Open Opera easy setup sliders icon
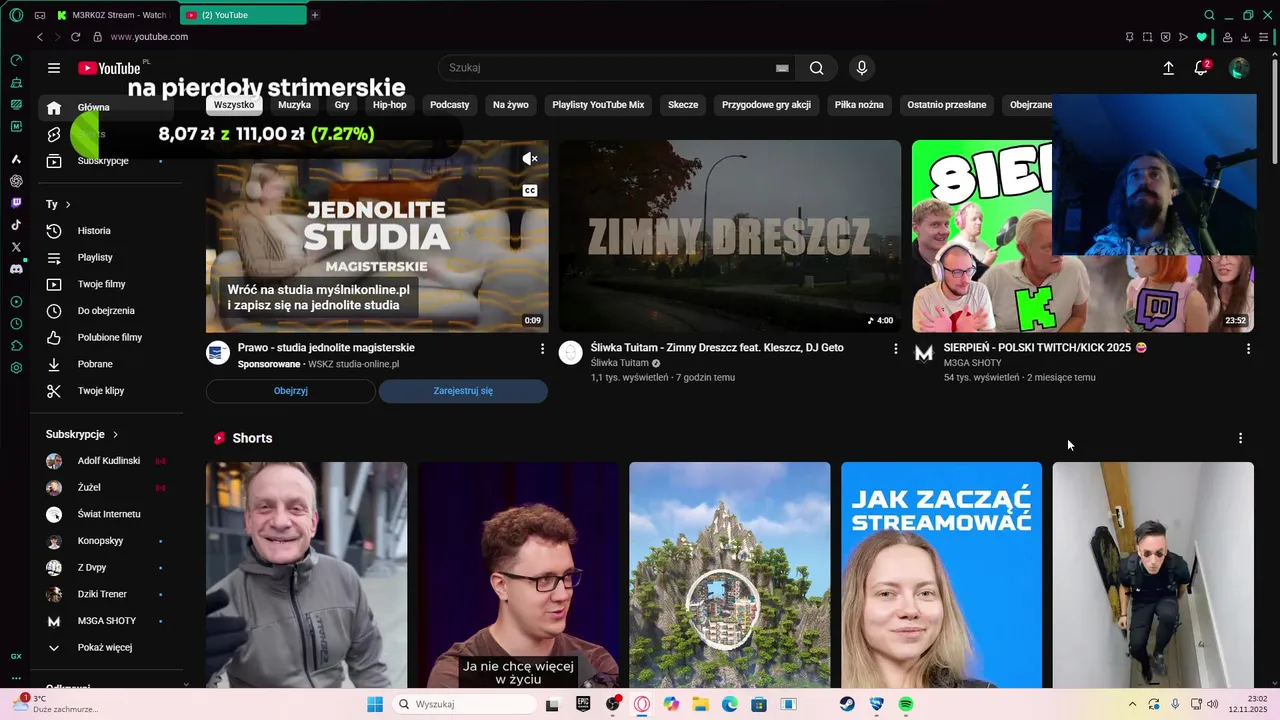This screenshot has width=1280, height=720. pyautogui.click(x=1264, y=37)
